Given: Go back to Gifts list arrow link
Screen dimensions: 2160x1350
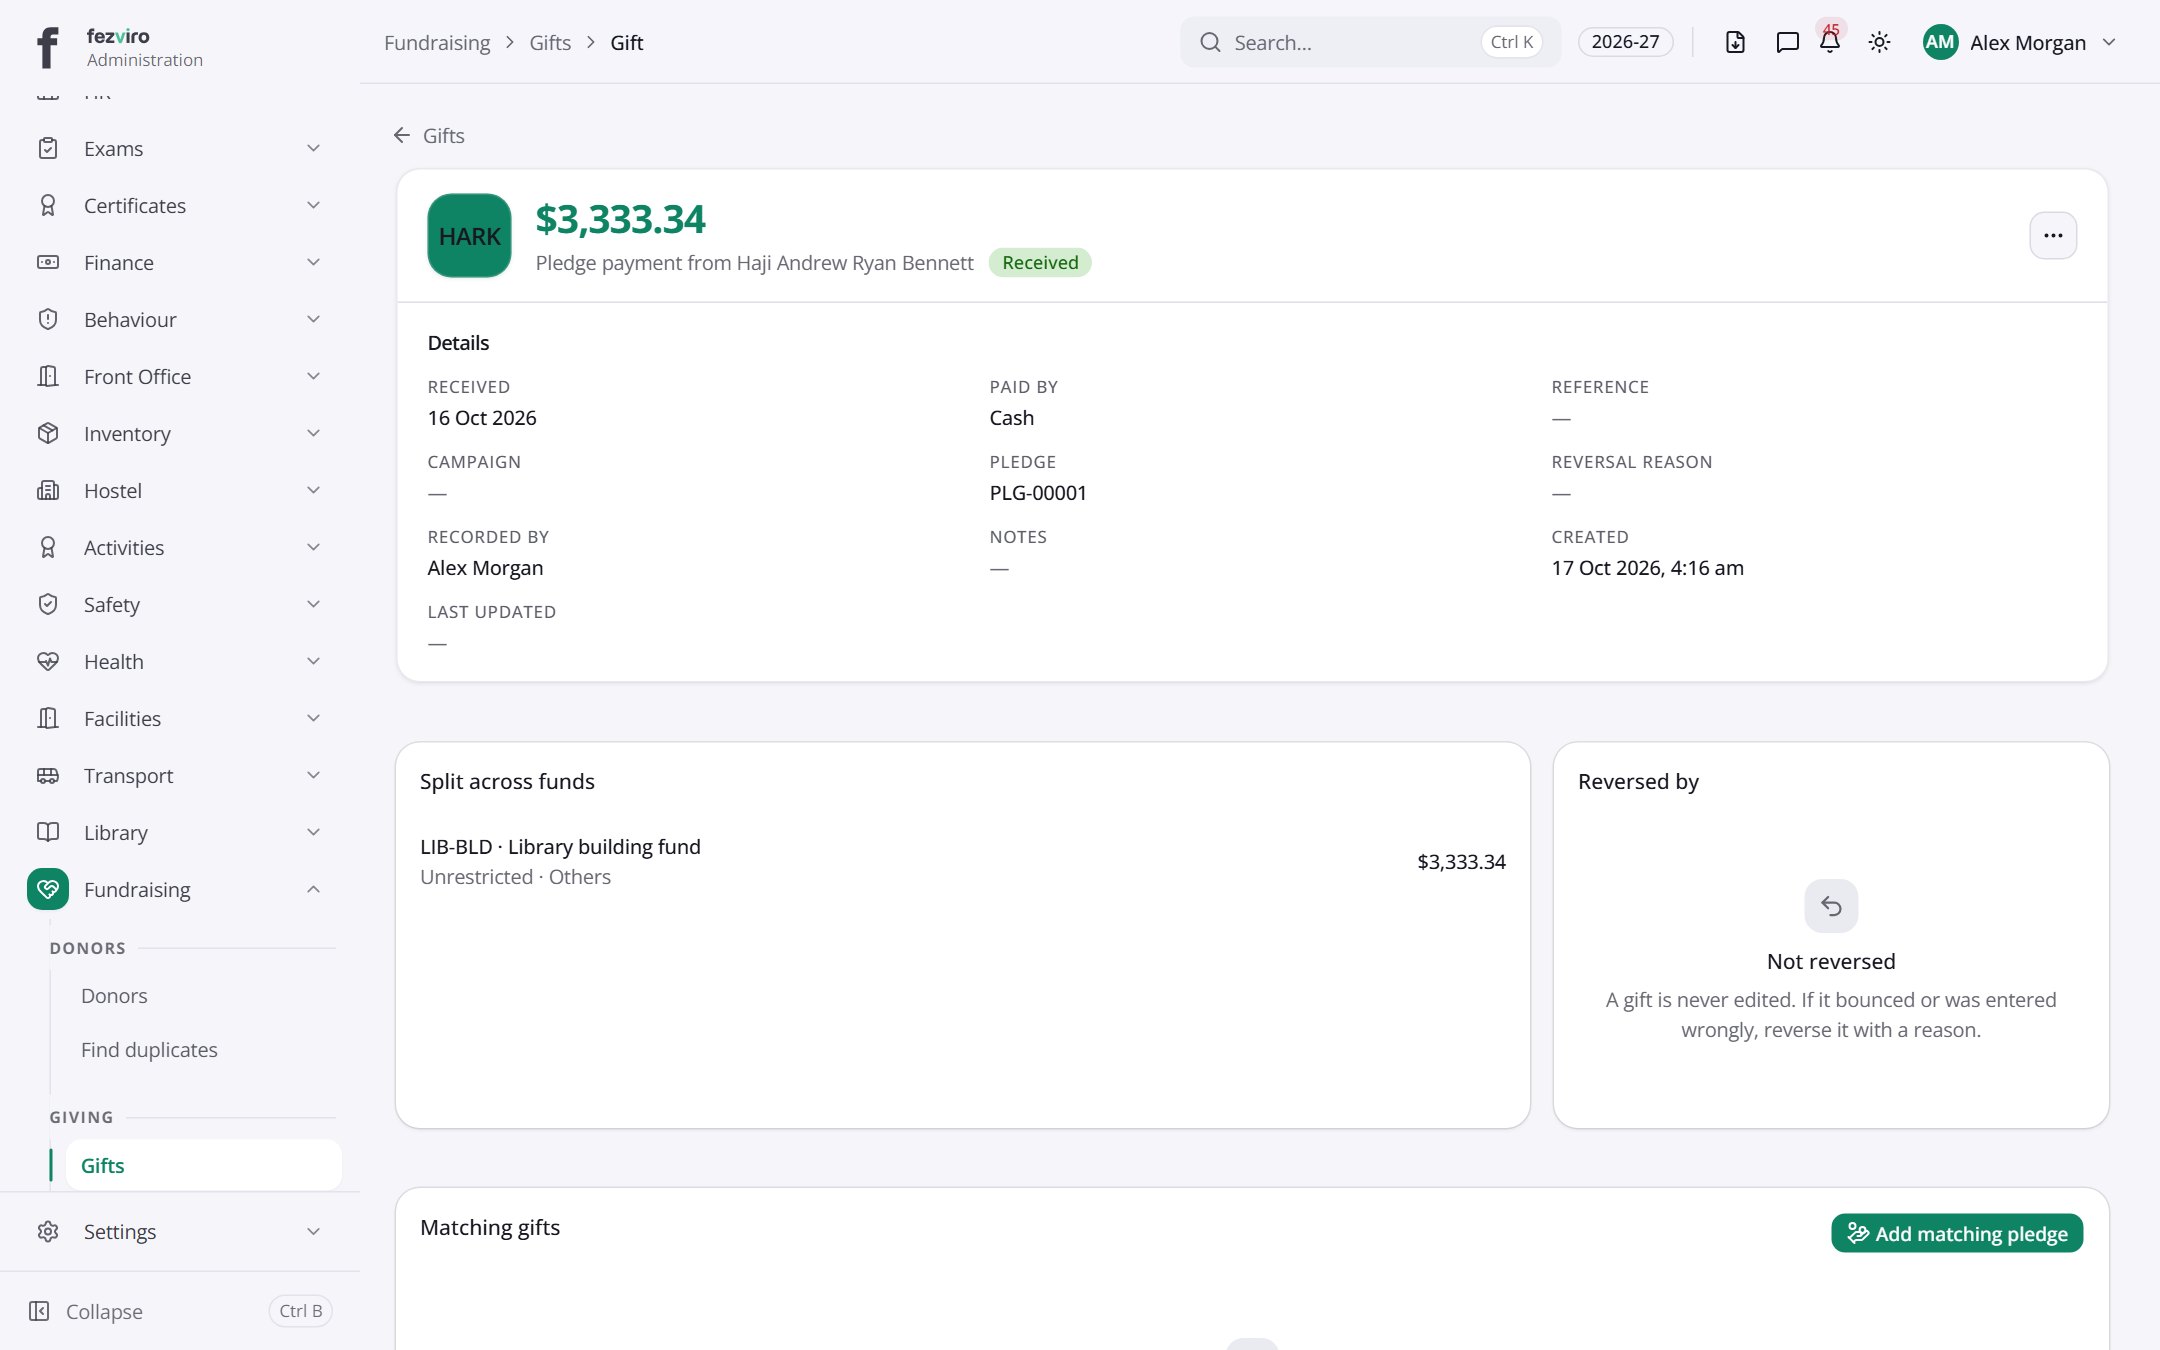Looking at the screenshot, I should click(429, 136).
